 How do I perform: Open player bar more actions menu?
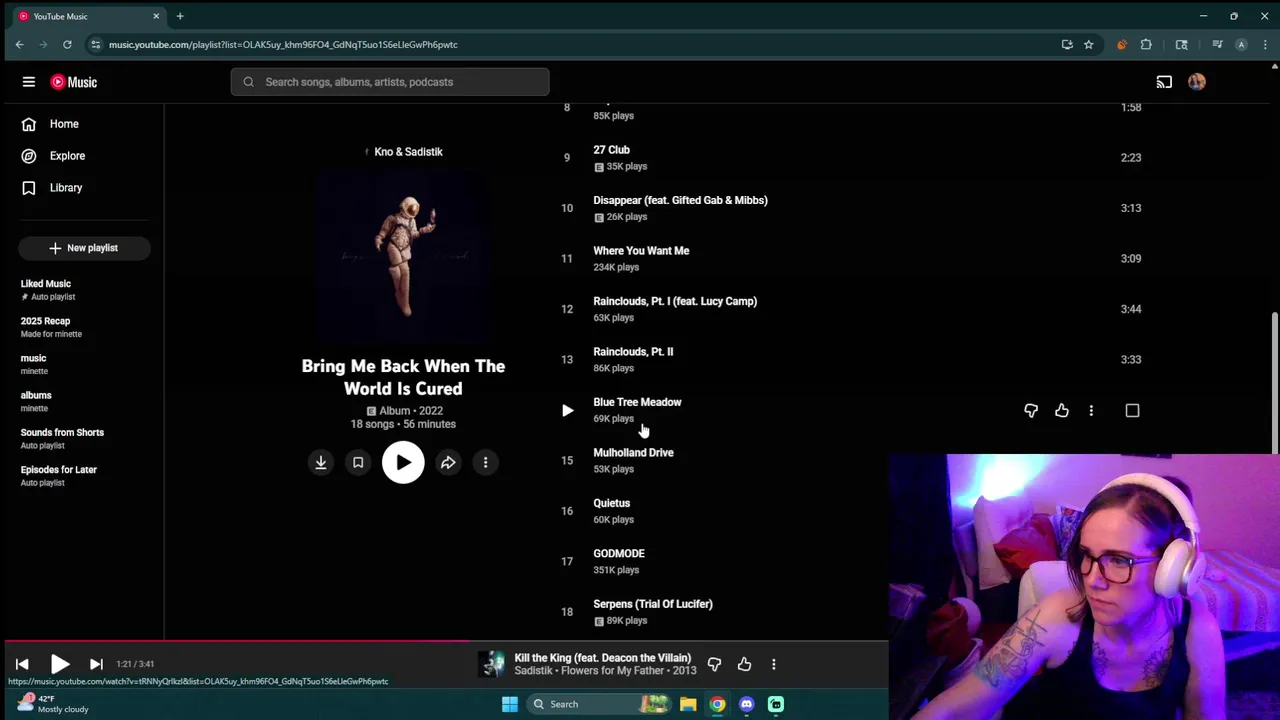(x=773, y=664)
